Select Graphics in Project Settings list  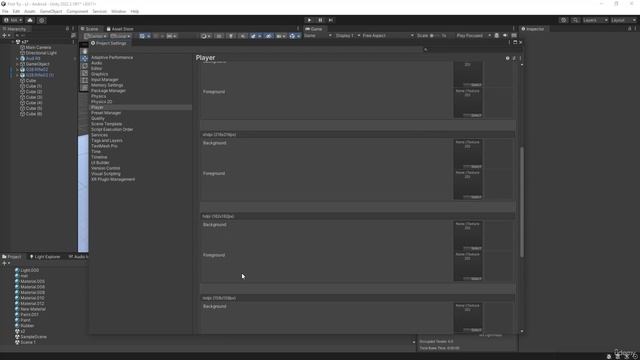click(100, 74)
